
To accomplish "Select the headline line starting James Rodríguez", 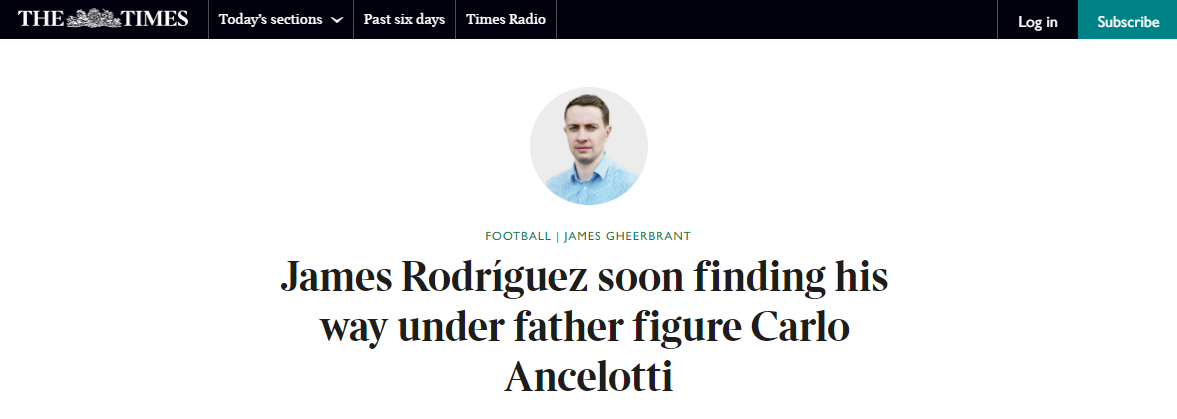I will 584,278.
